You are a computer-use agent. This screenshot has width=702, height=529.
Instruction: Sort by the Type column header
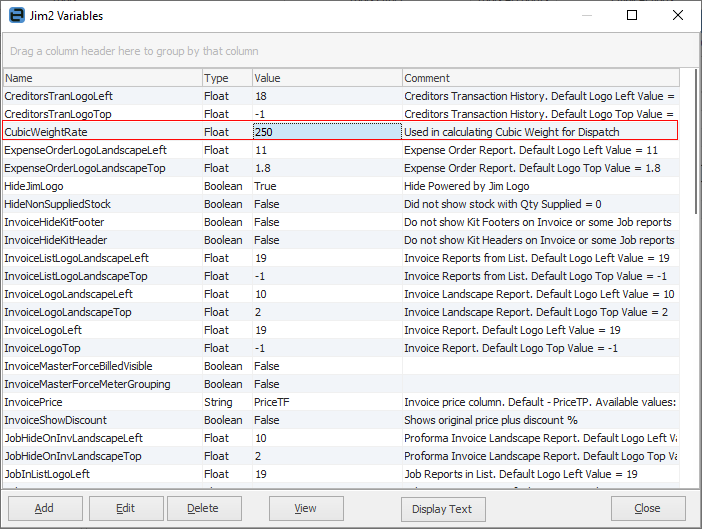(227, 78)
